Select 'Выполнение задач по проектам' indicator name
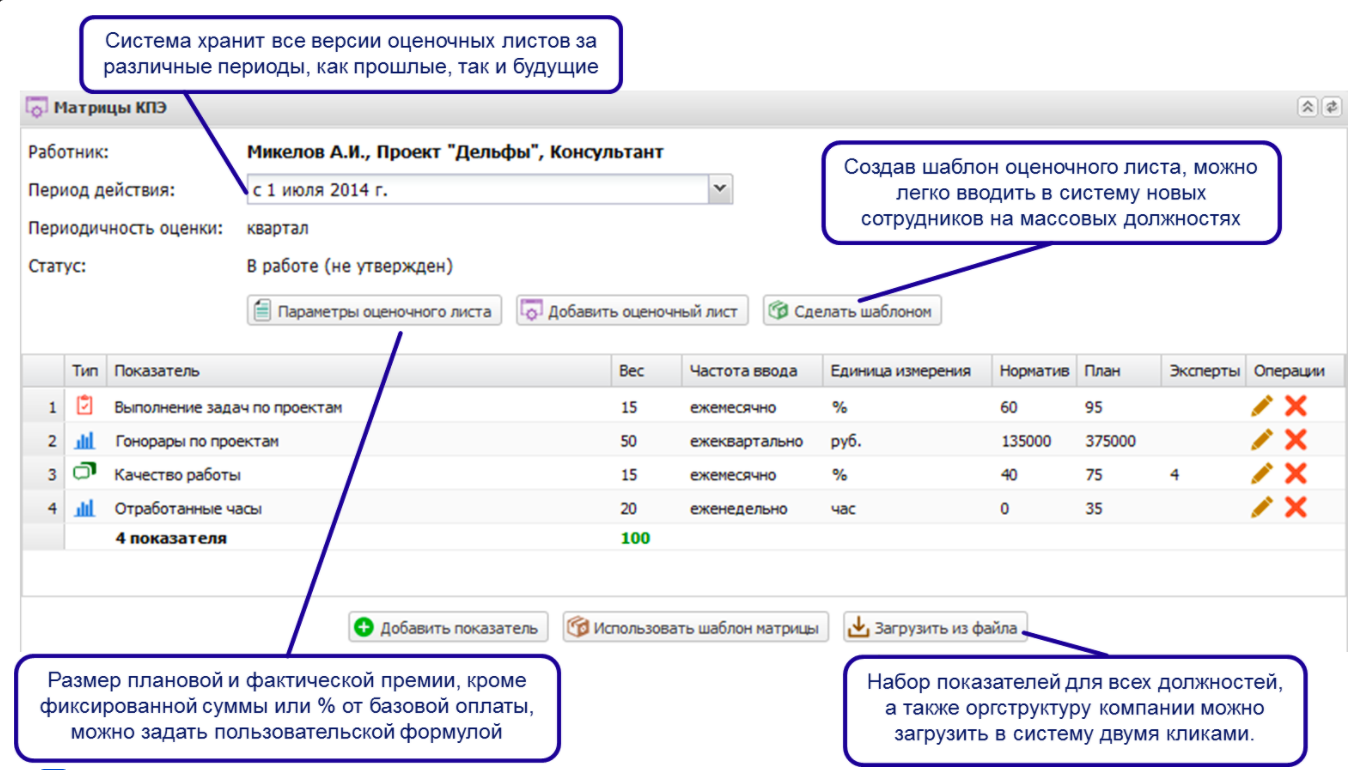Viewport: 1352px width, 770px height. pyautogui.click(x=228, y=407)
